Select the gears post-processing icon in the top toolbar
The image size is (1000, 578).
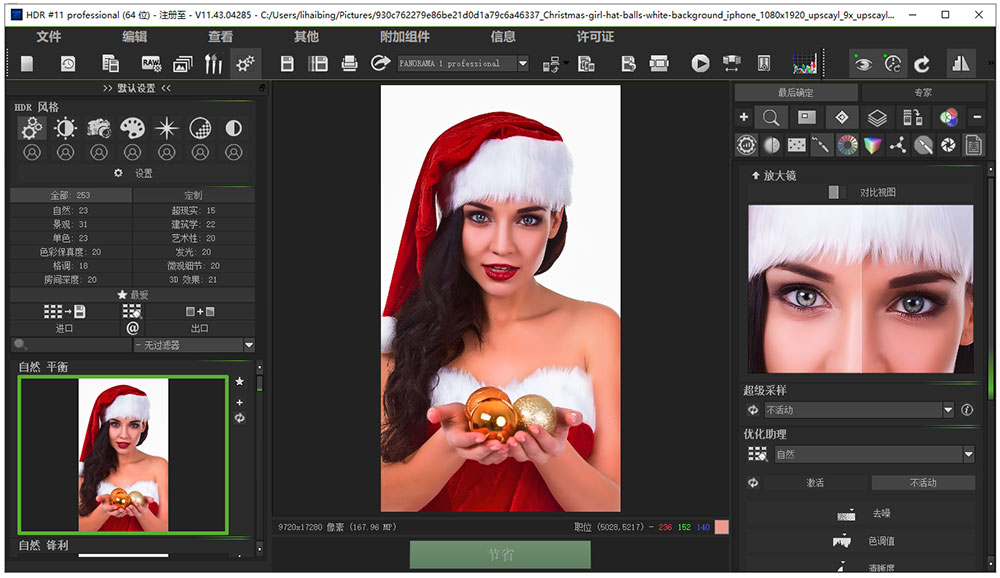click(x=246, y=63)
